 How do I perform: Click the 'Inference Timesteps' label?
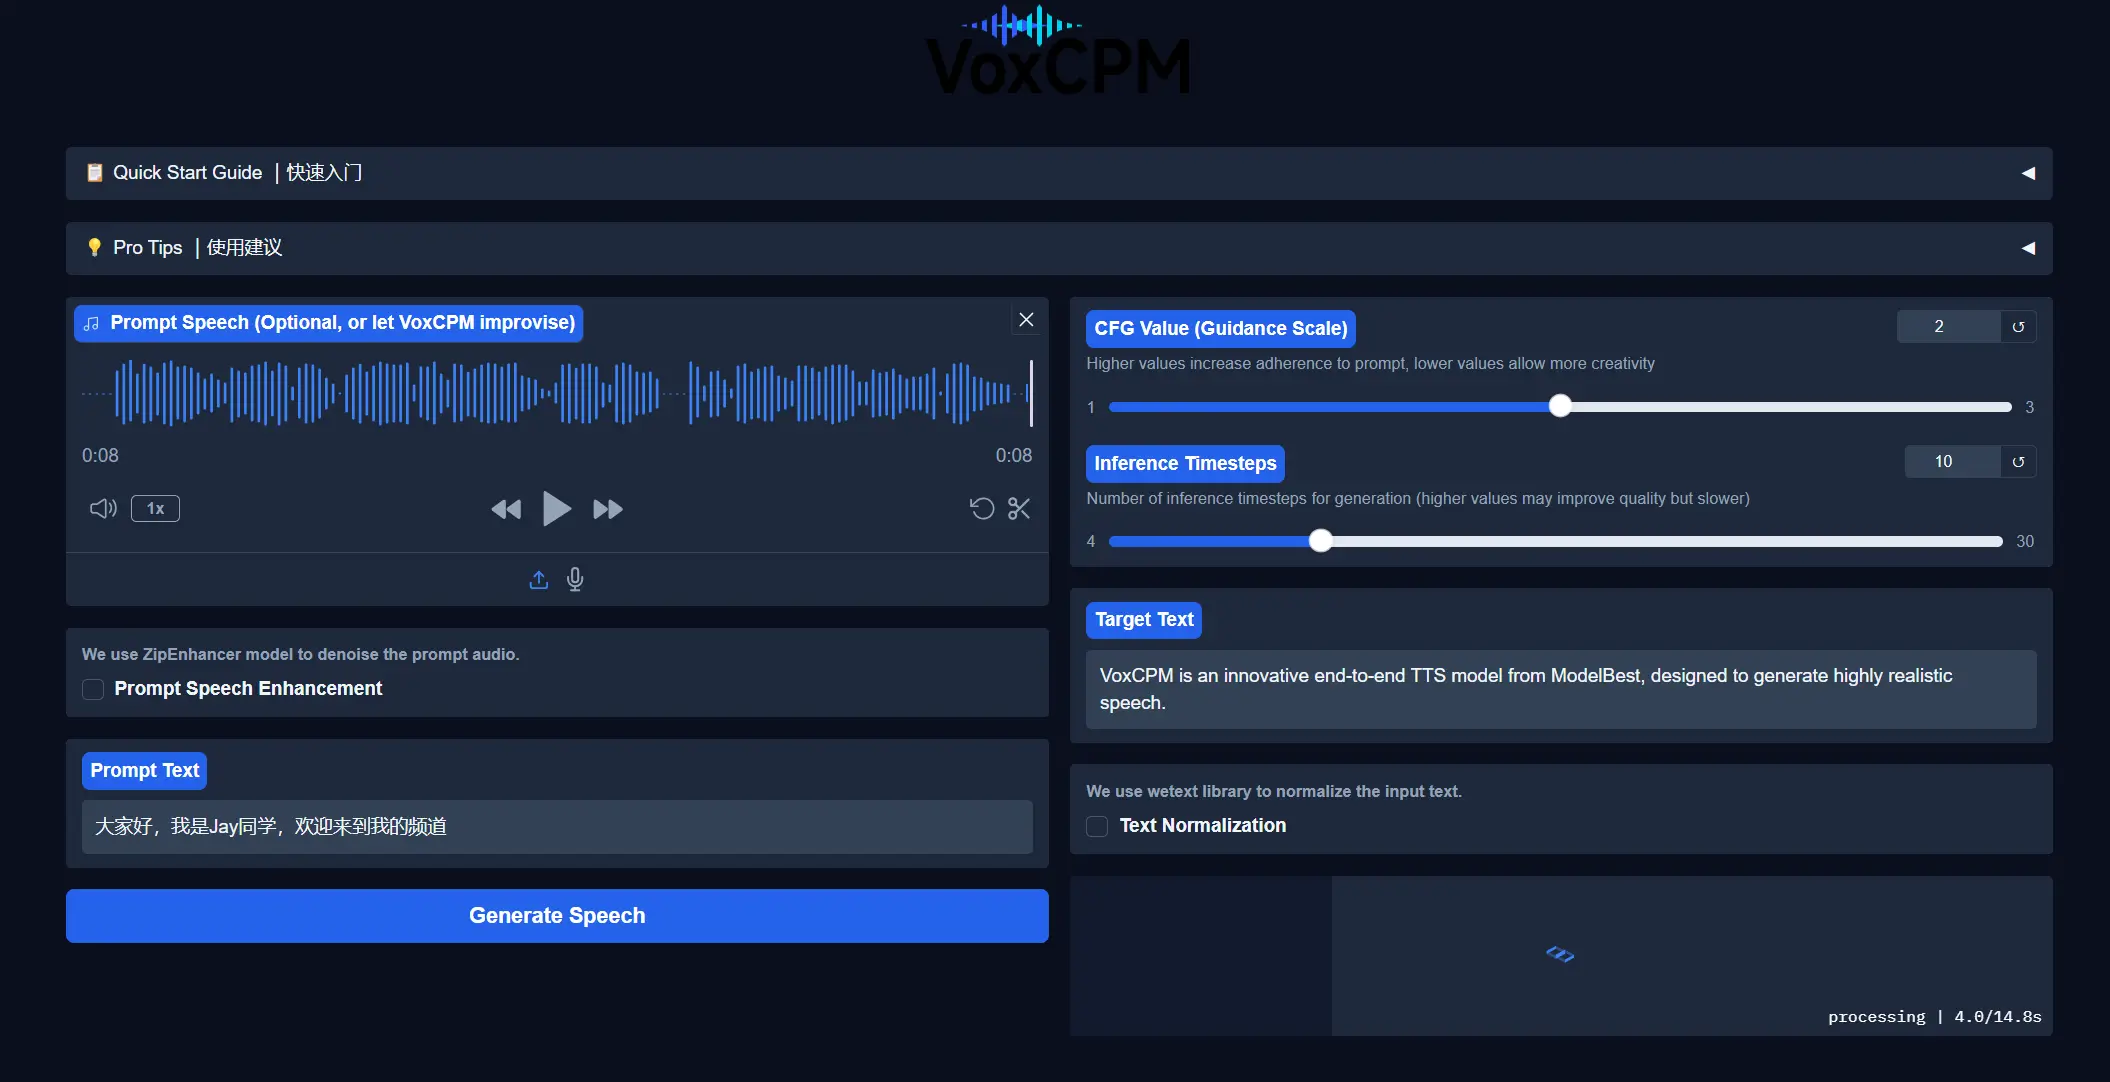[x=1185, y=464]
